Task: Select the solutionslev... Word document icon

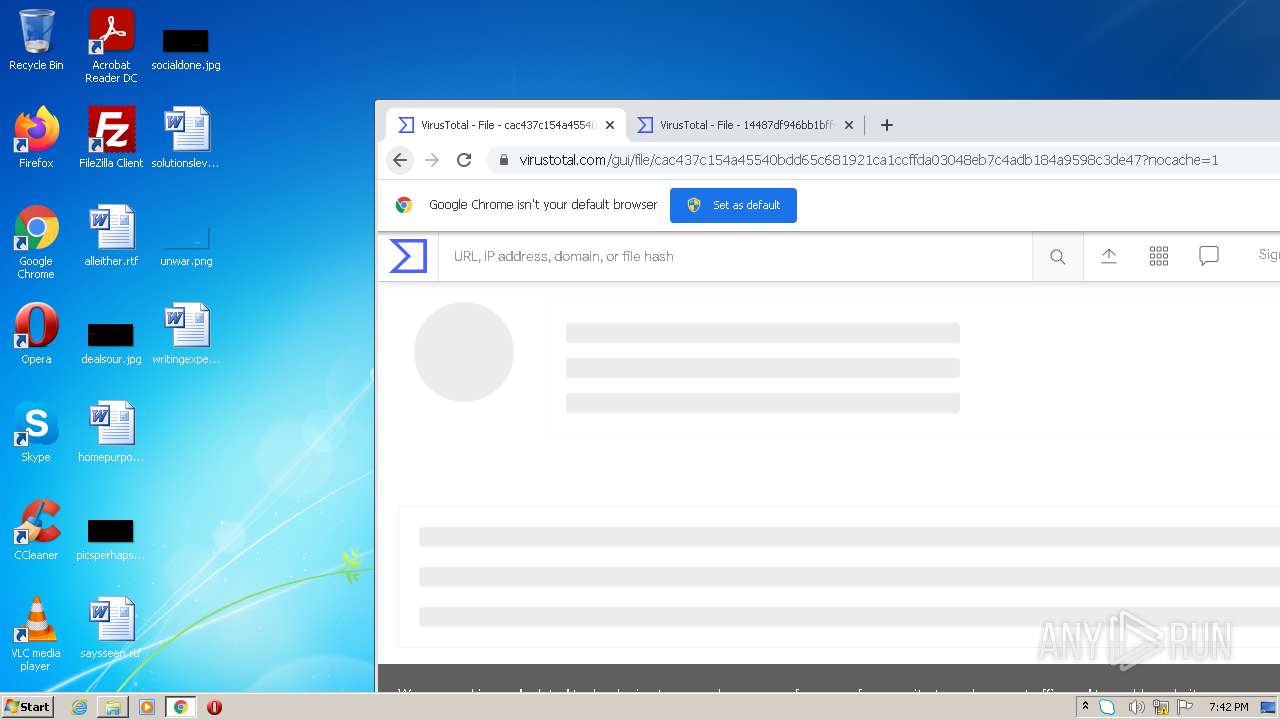Action: [186, 138]
